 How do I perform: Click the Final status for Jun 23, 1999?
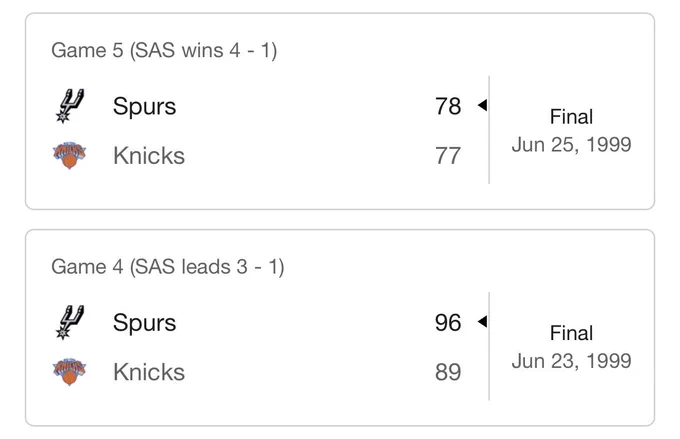(x=571, y=333)
